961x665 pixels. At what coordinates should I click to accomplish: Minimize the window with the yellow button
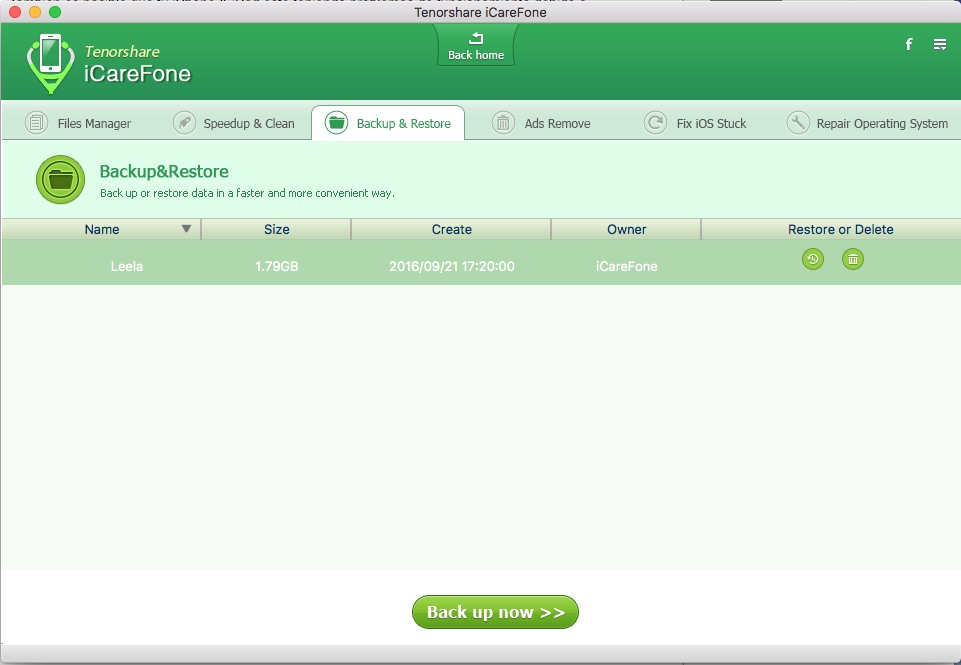pyautogui.click(x=35, y=12)
